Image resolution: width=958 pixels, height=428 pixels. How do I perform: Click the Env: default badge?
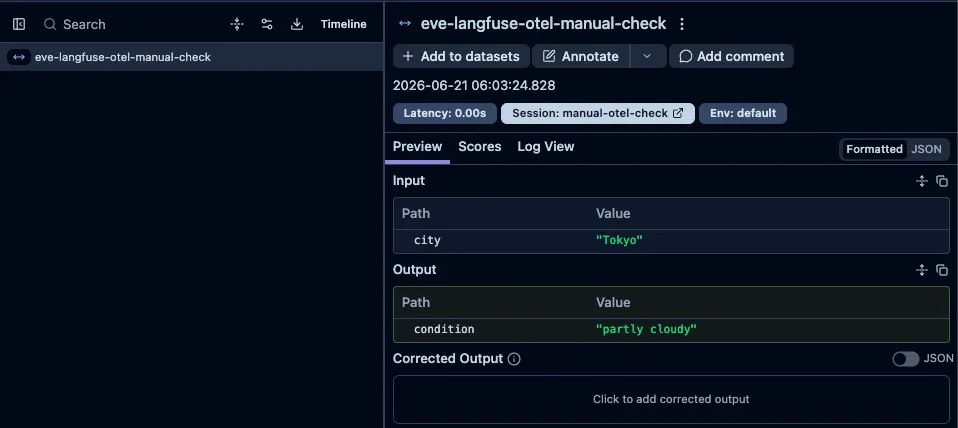pos(743,113)
